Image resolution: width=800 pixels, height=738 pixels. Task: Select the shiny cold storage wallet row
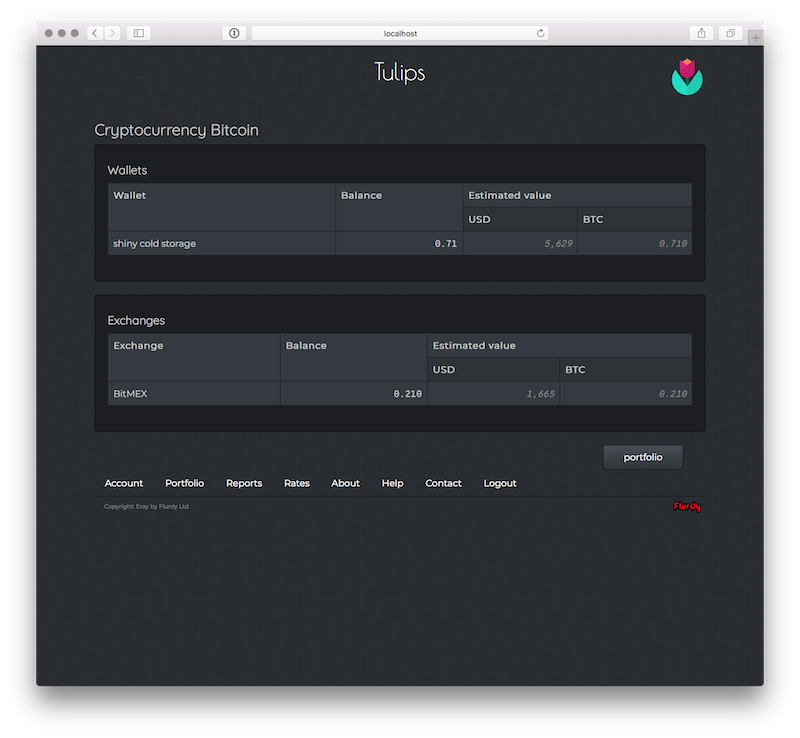[x=155, y=243]
